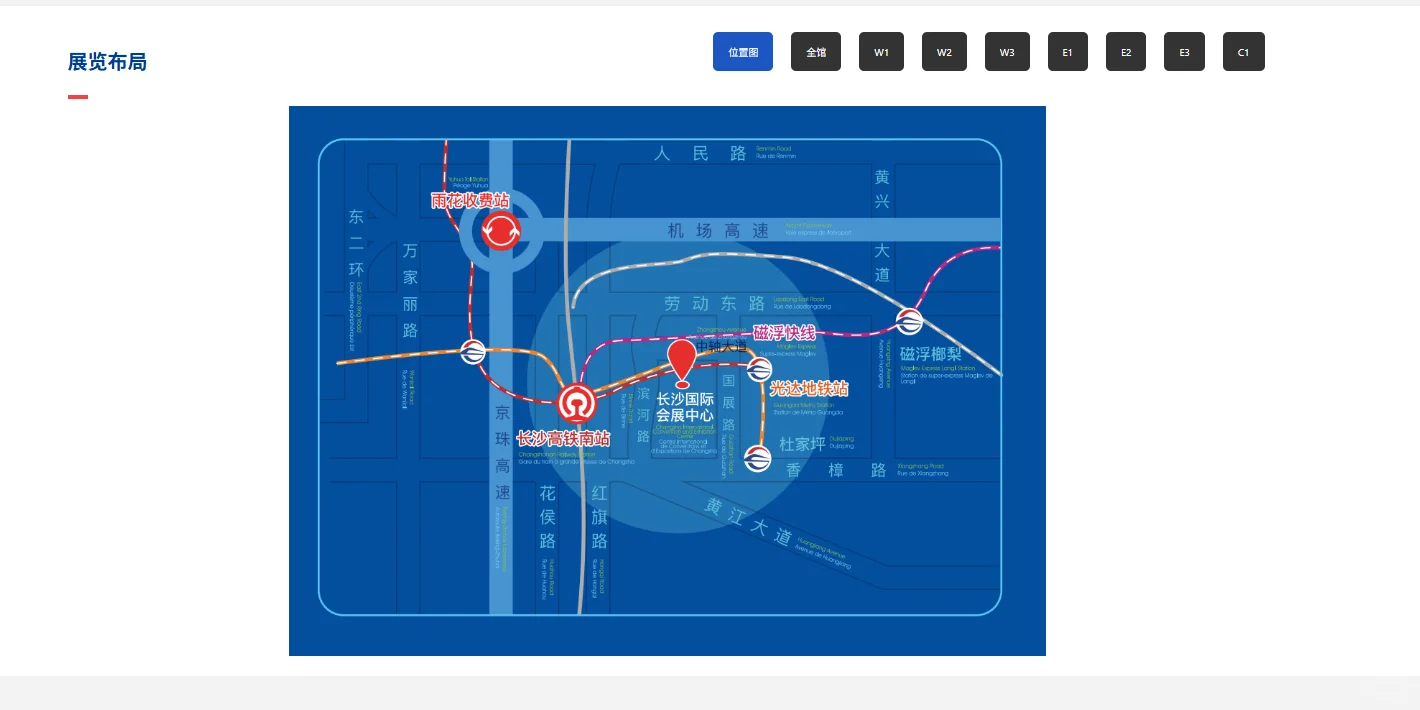Open the C1 hall tab
Screen dimensions: 1420x710
point(1244,52)
